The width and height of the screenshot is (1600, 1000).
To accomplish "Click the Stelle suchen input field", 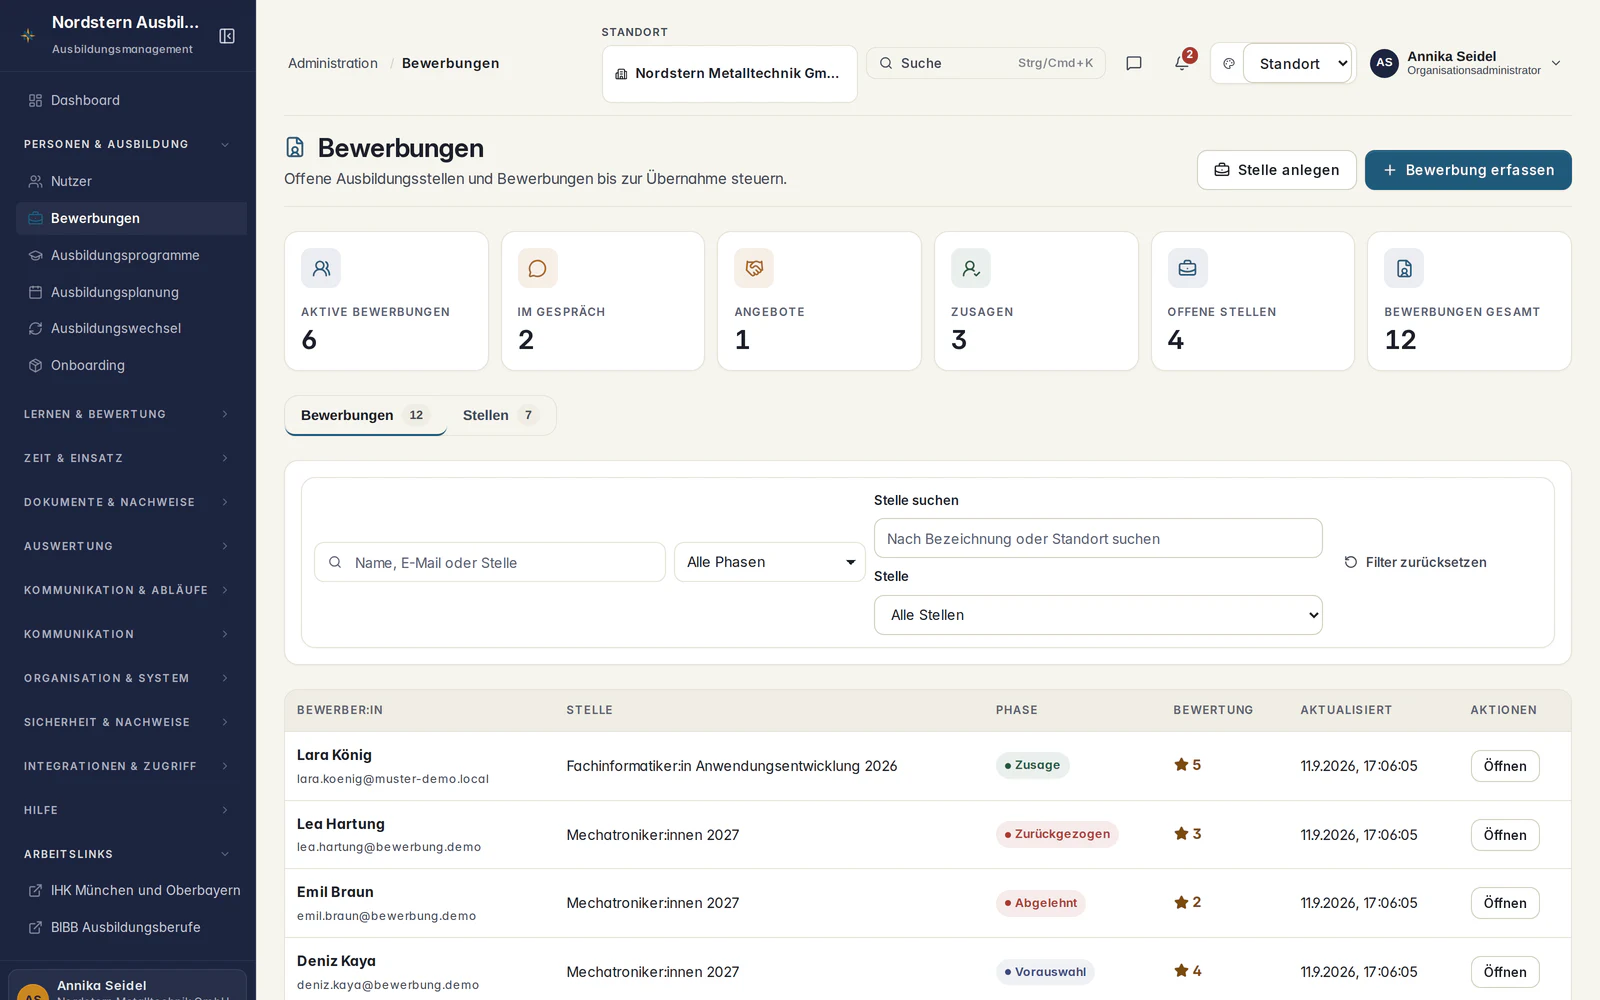I will (1098, 538).
